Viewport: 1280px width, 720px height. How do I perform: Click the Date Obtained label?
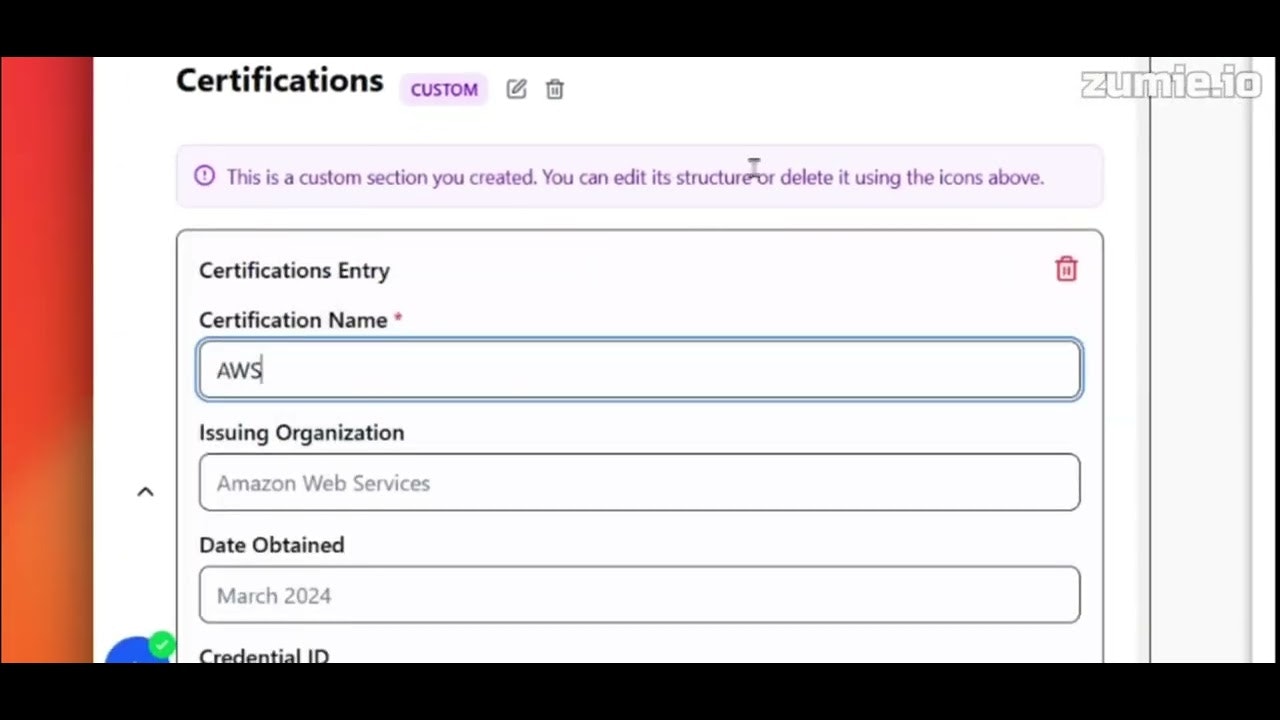tap(272, 545)
